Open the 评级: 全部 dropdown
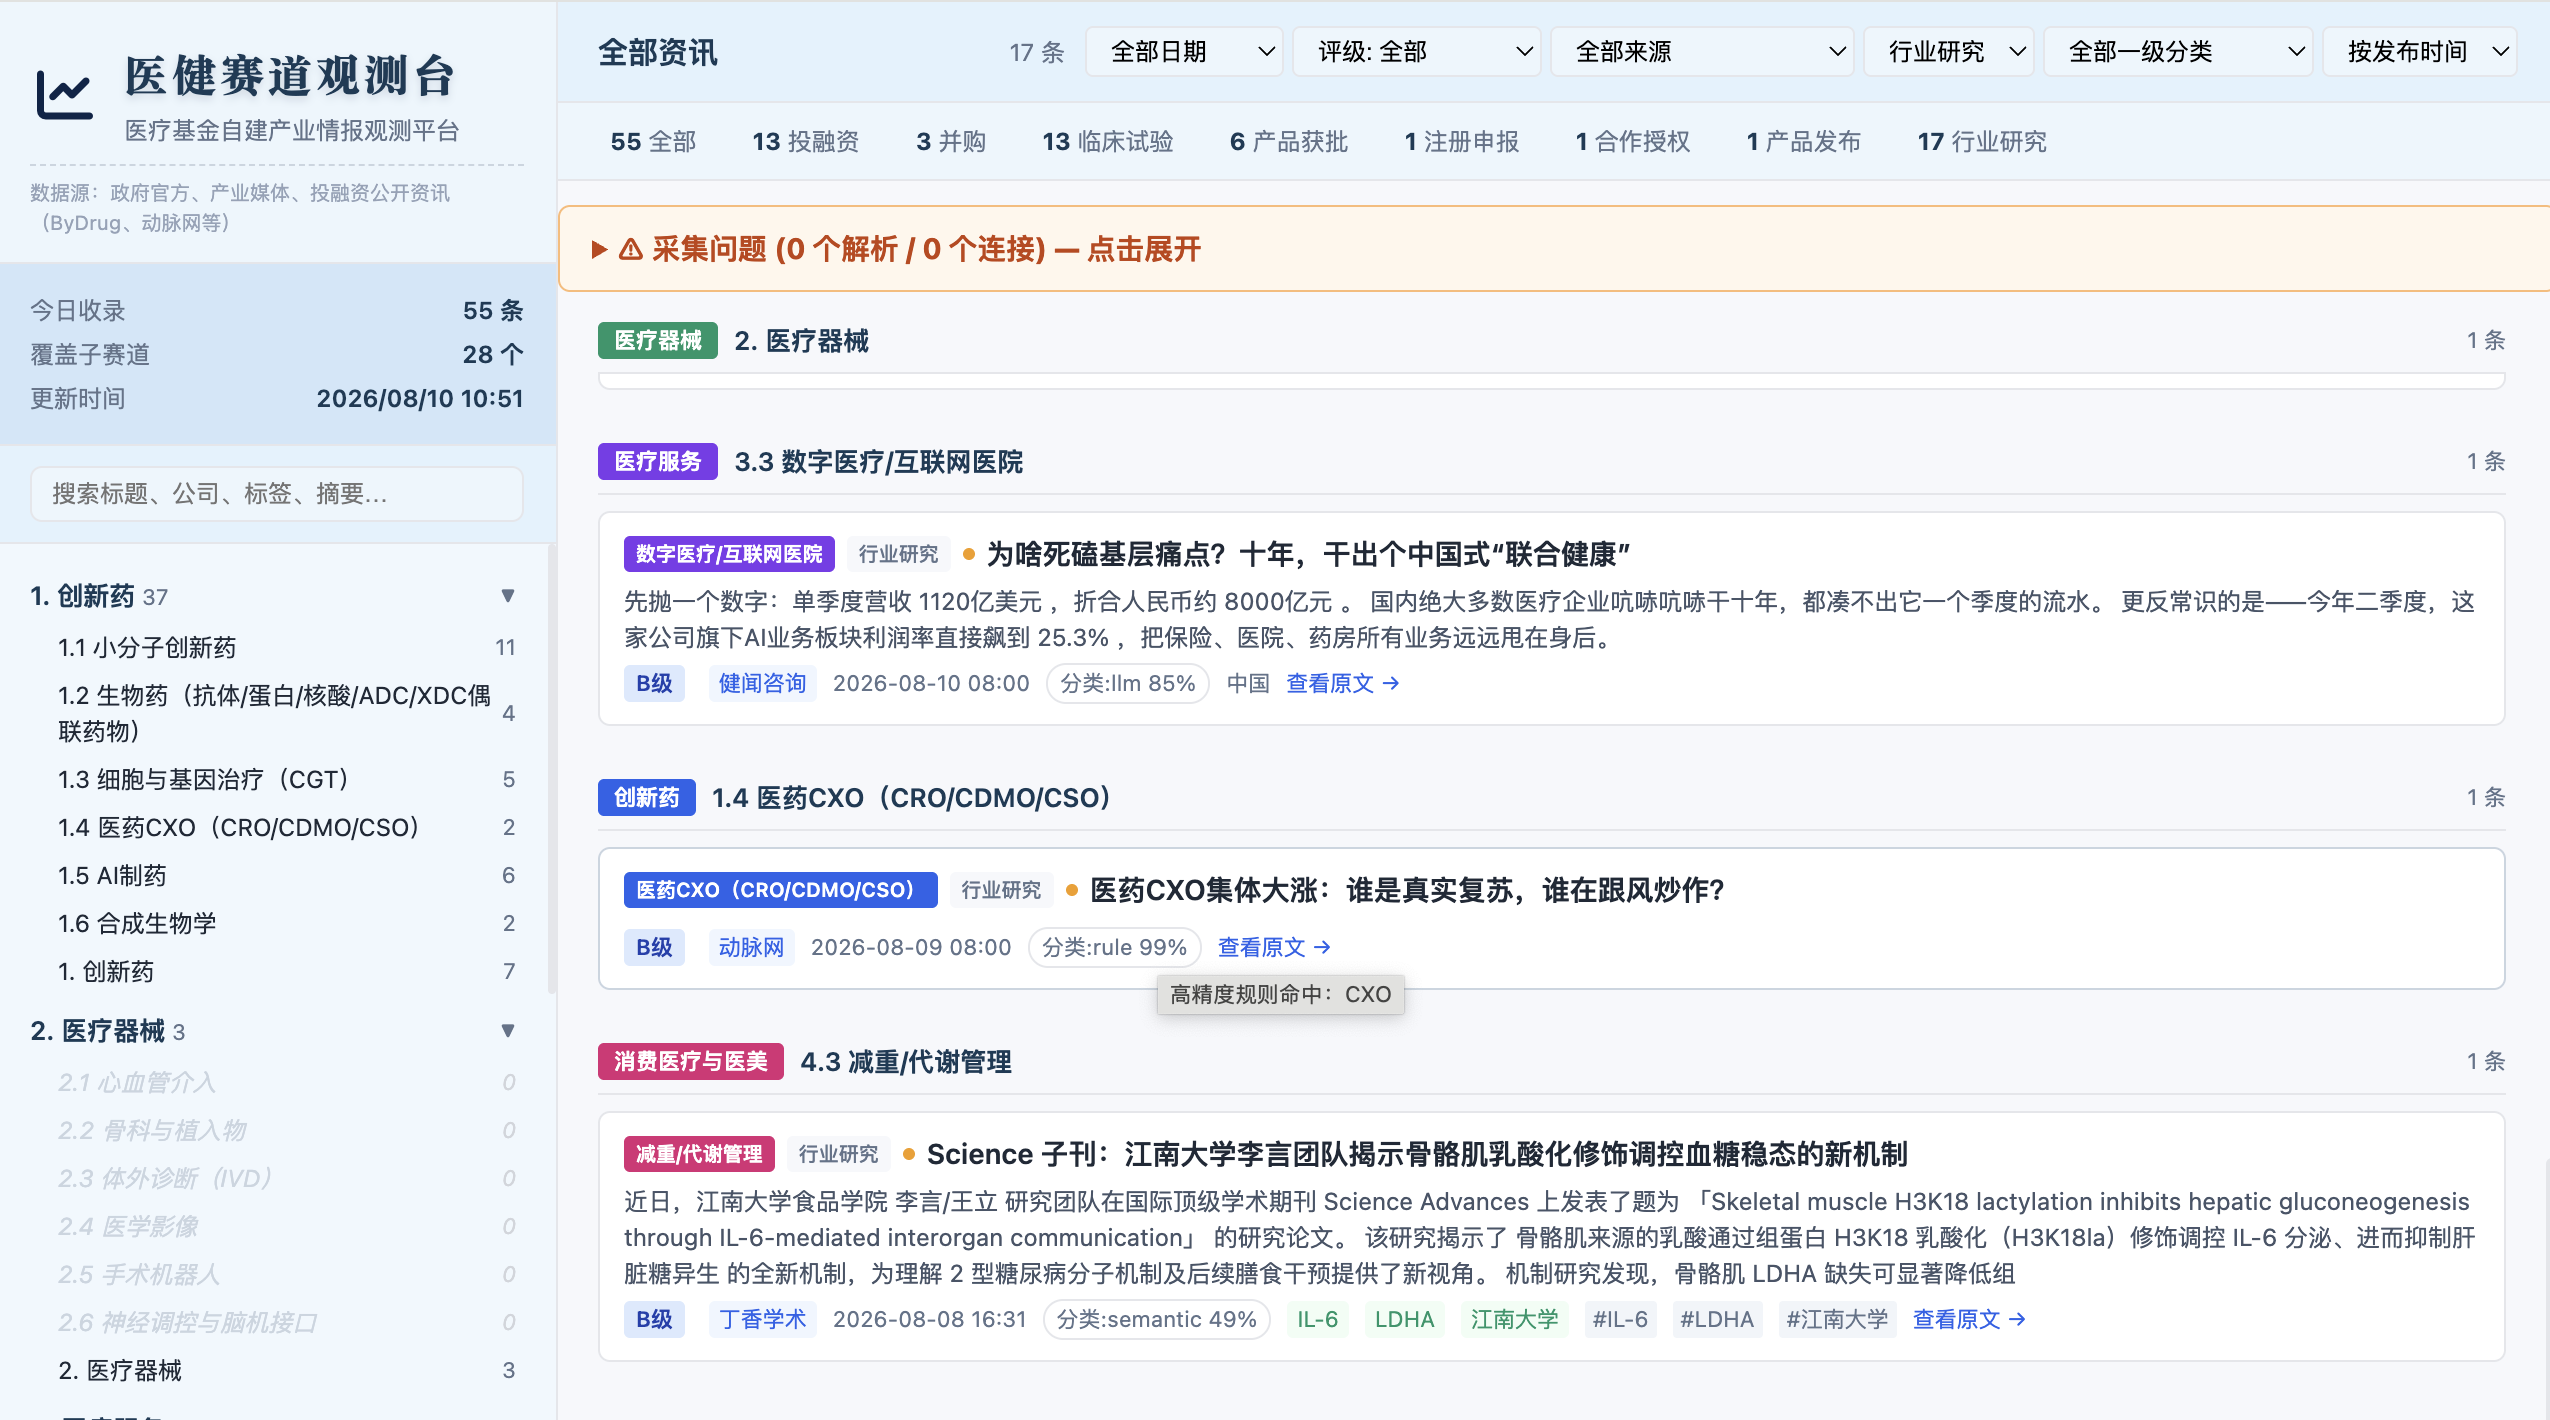The width and height of the screenshot is (2550, 1420). coord(1417,52)
